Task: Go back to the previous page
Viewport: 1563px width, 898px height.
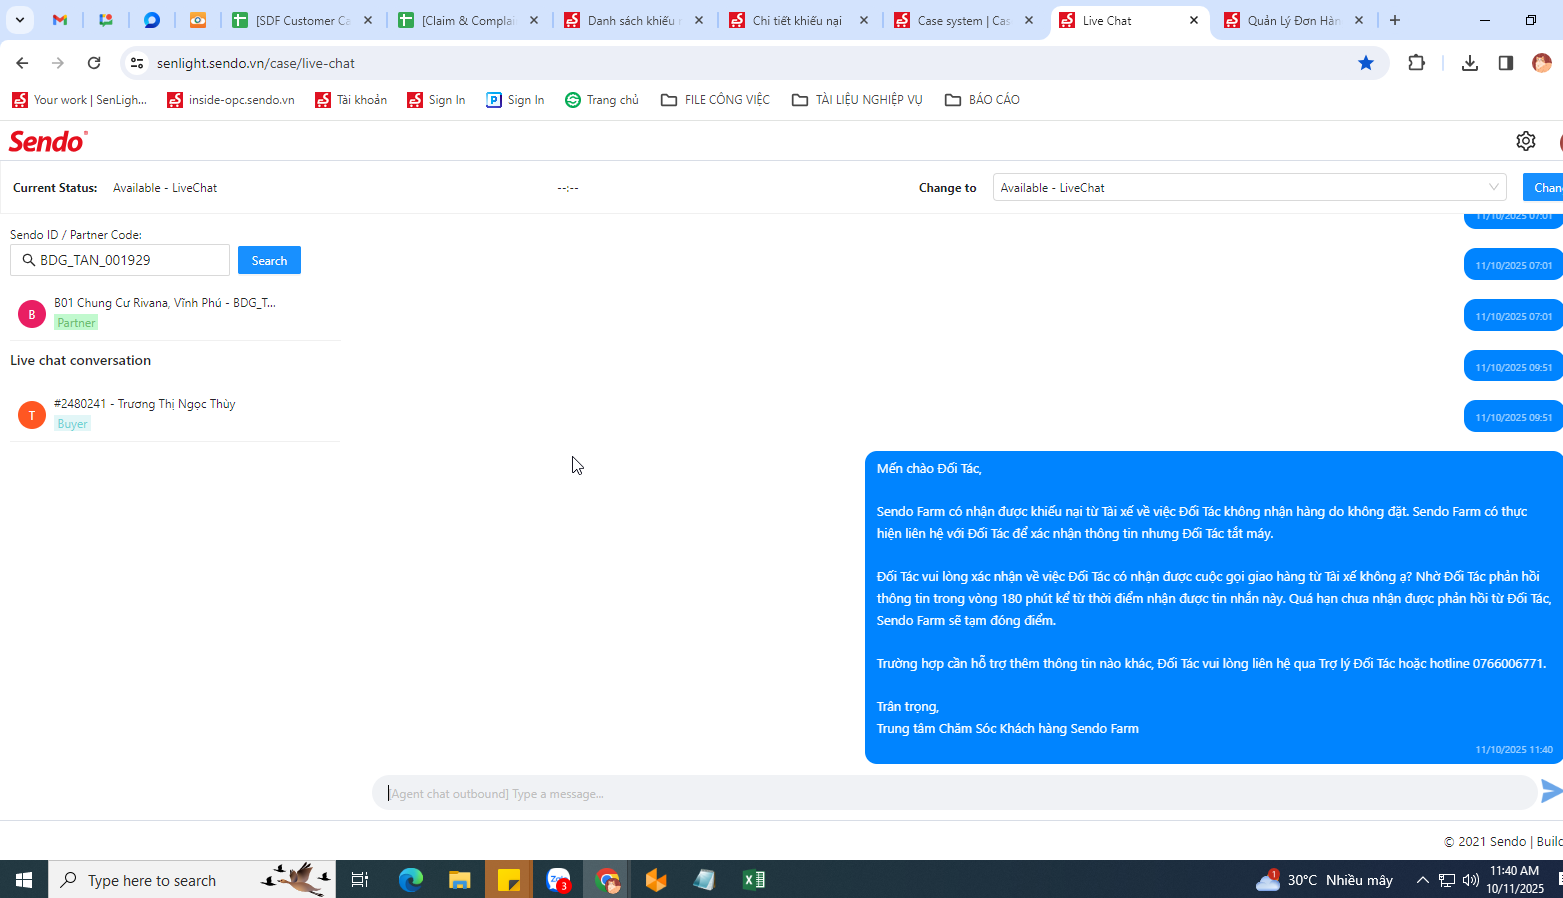Action: (x=22, y=63)
